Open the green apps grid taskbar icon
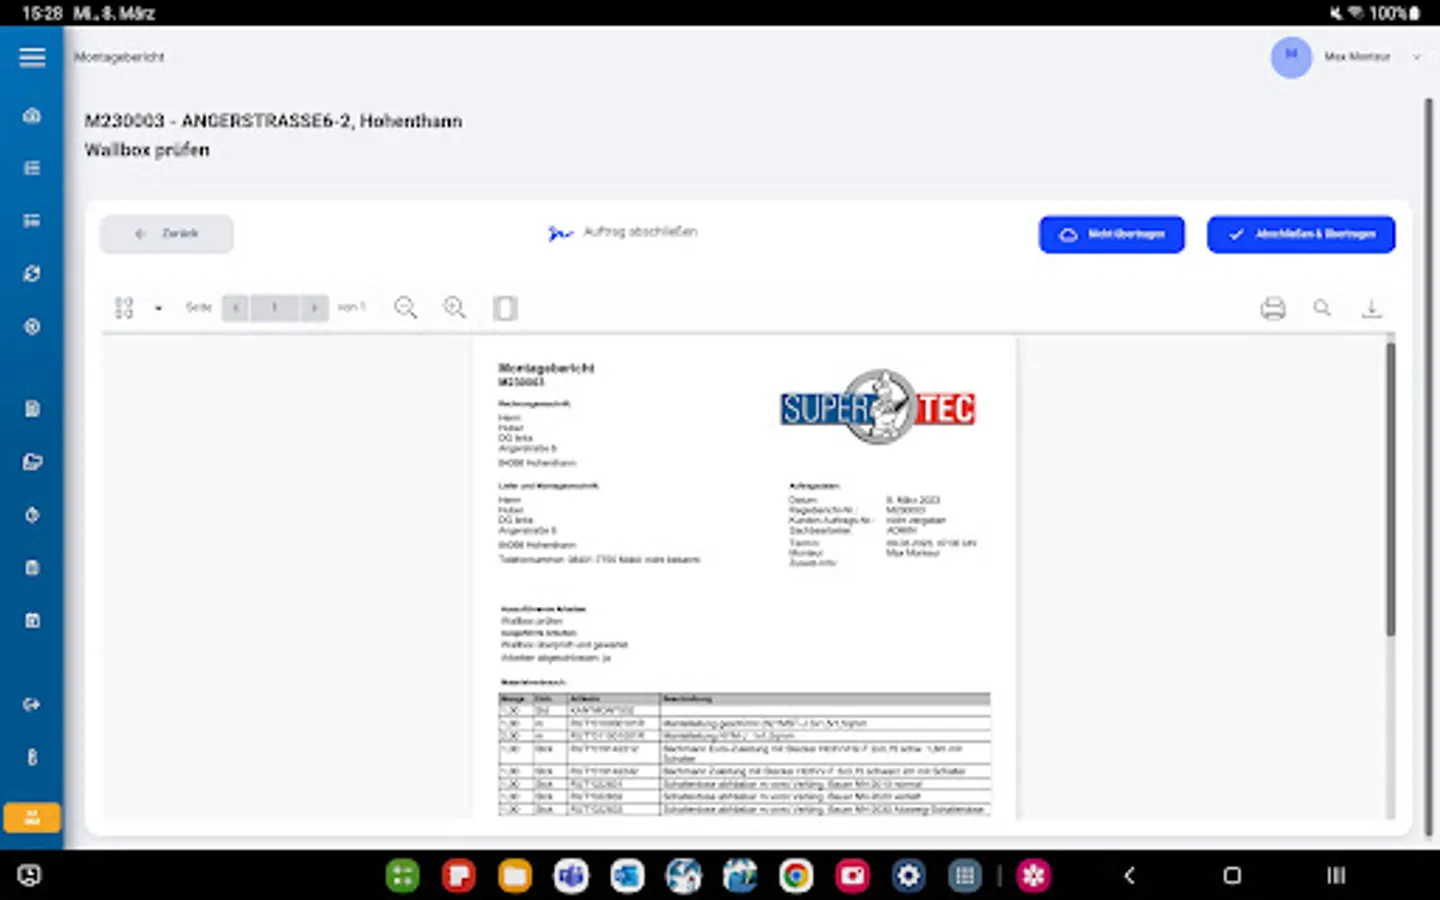The height and width of the screenshot is (900, 1440). (402, 876)
